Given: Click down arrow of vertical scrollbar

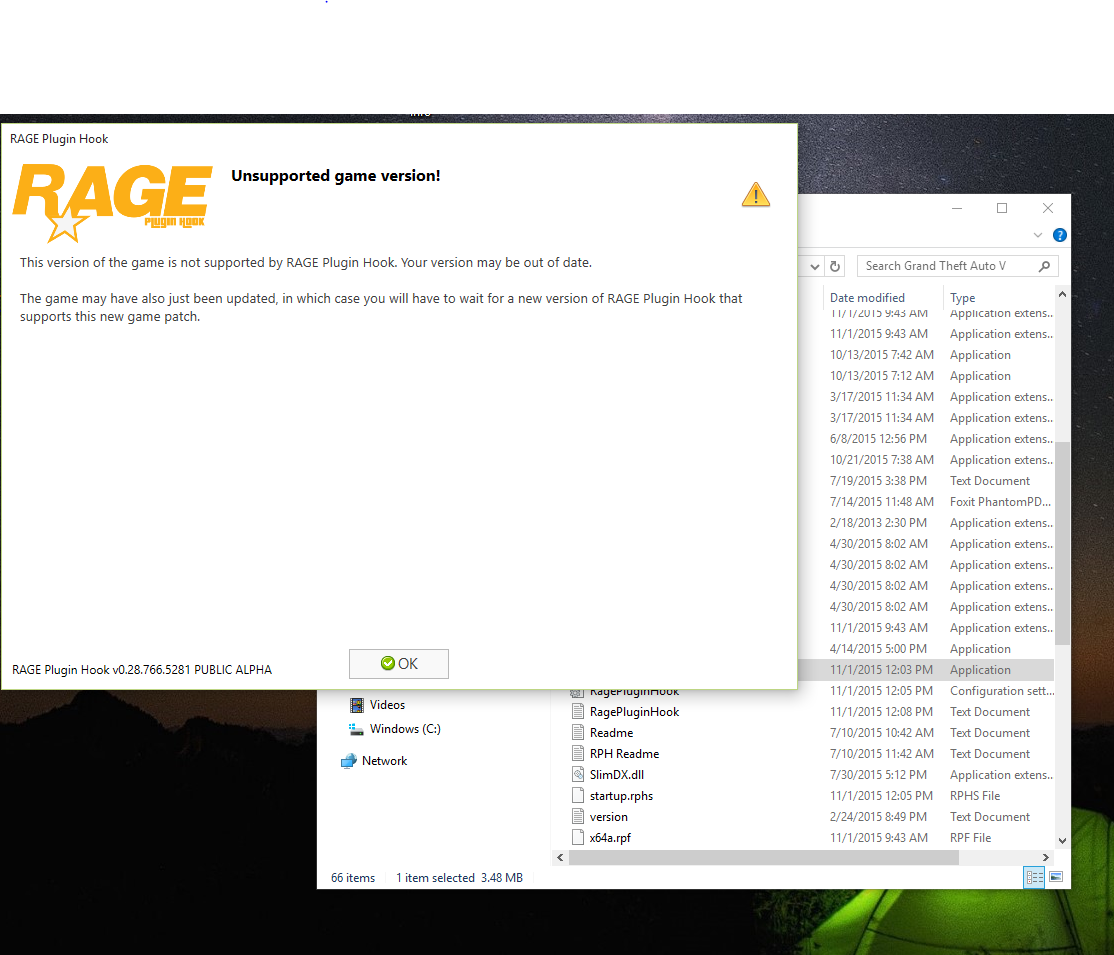Looking at the screenshot, I should 1062,841.
